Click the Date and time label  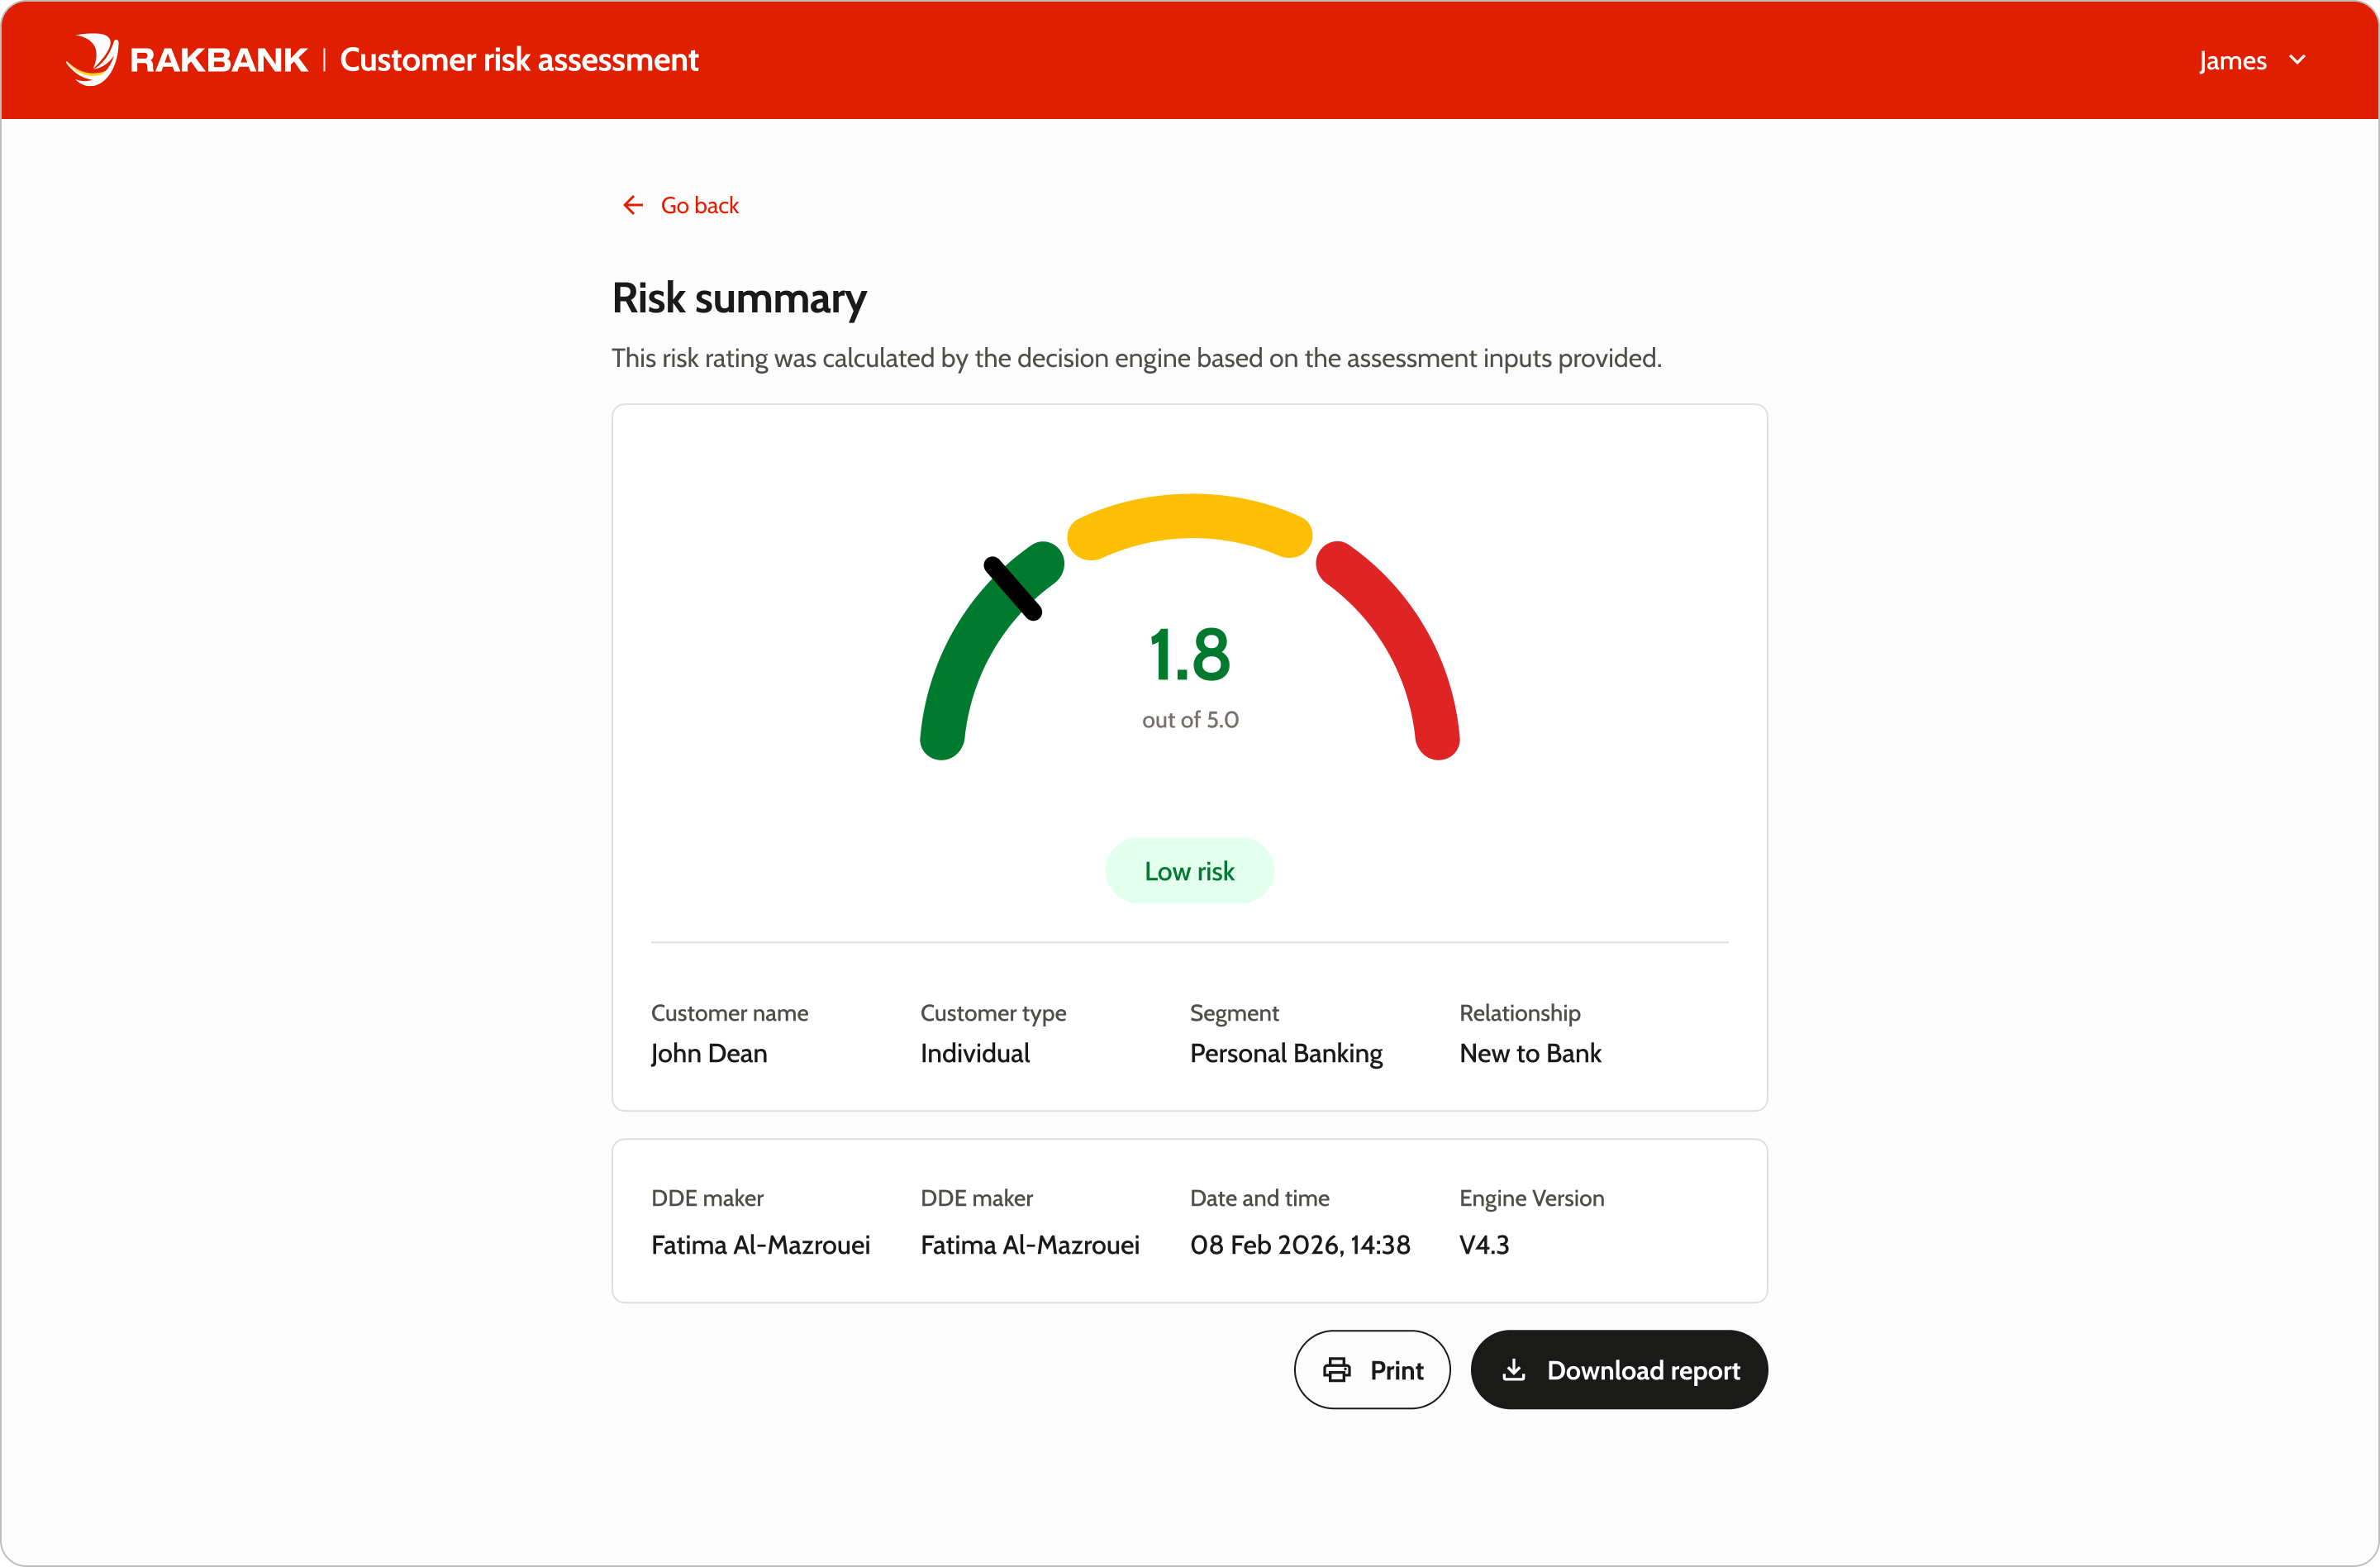tap(1259, 1198)
